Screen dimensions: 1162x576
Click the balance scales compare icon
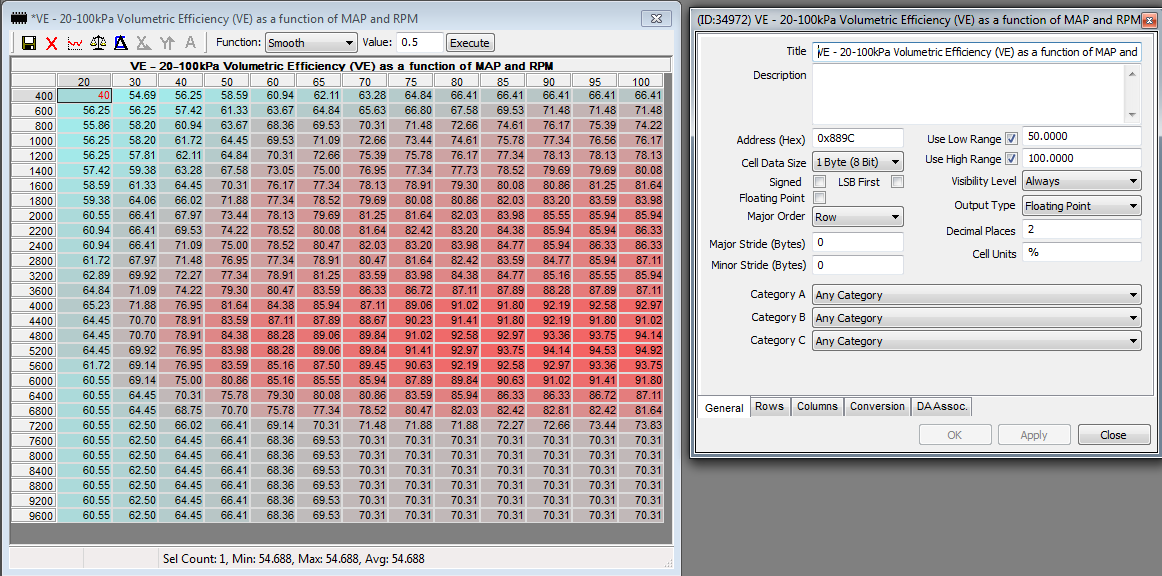(98, 43)
